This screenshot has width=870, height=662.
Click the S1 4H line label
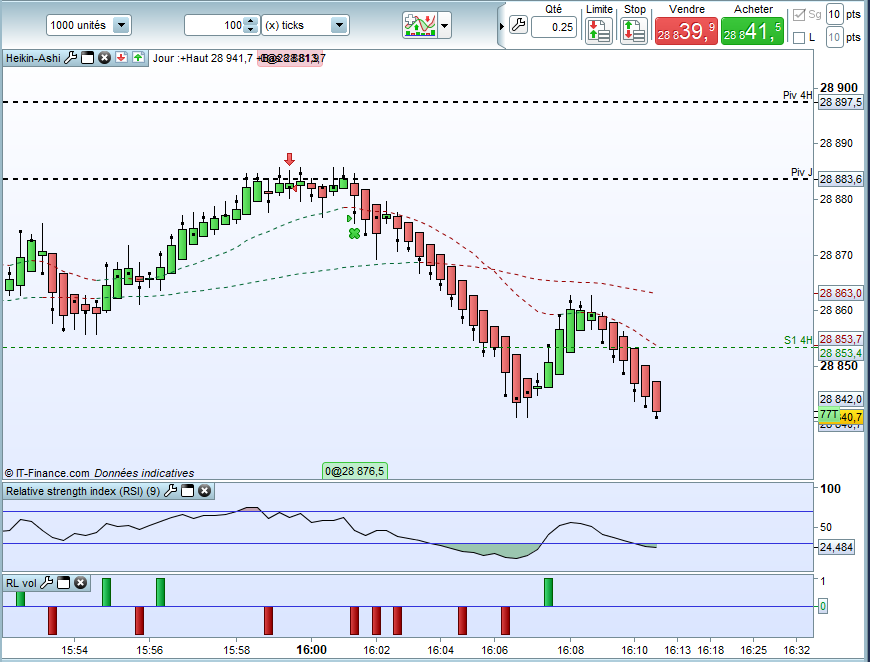pyautogui.click(x=798, y=340)
